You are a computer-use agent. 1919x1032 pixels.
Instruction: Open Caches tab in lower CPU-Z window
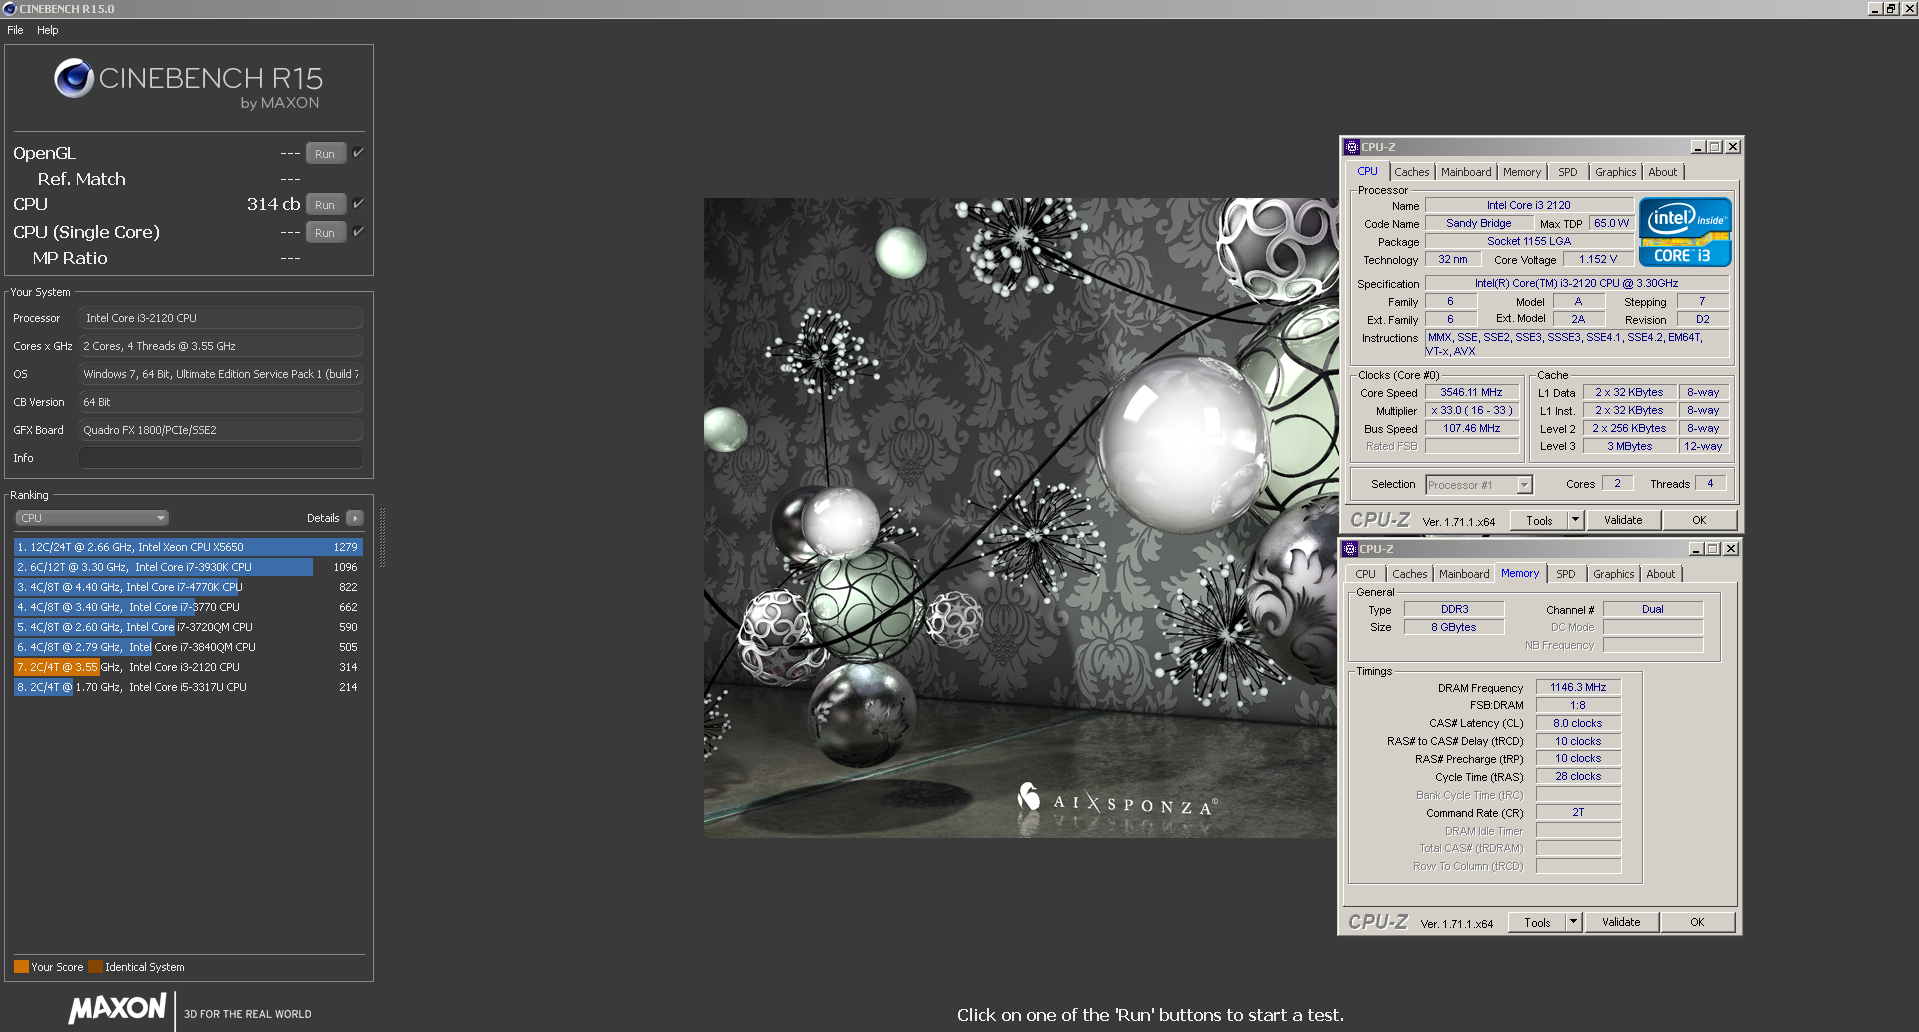tap(1409, 574)
